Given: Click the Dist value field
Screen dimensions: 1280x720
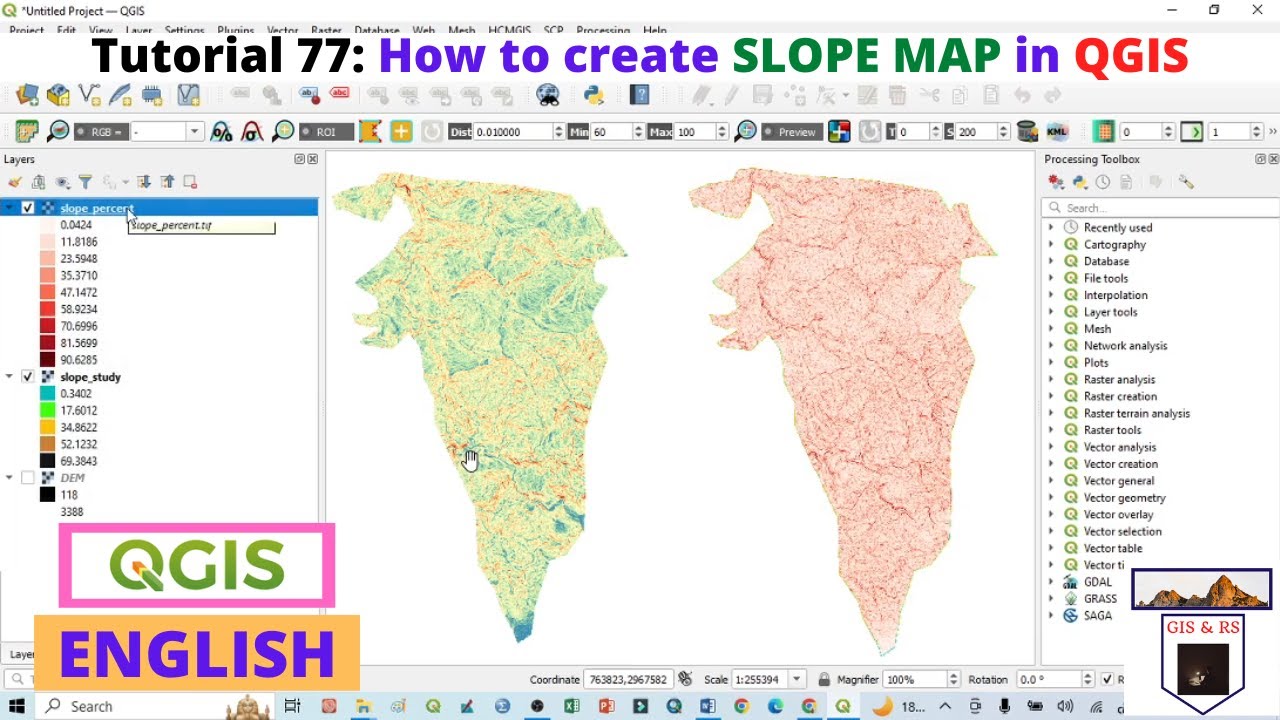Looking at the screenshot, I should point(512,132).
